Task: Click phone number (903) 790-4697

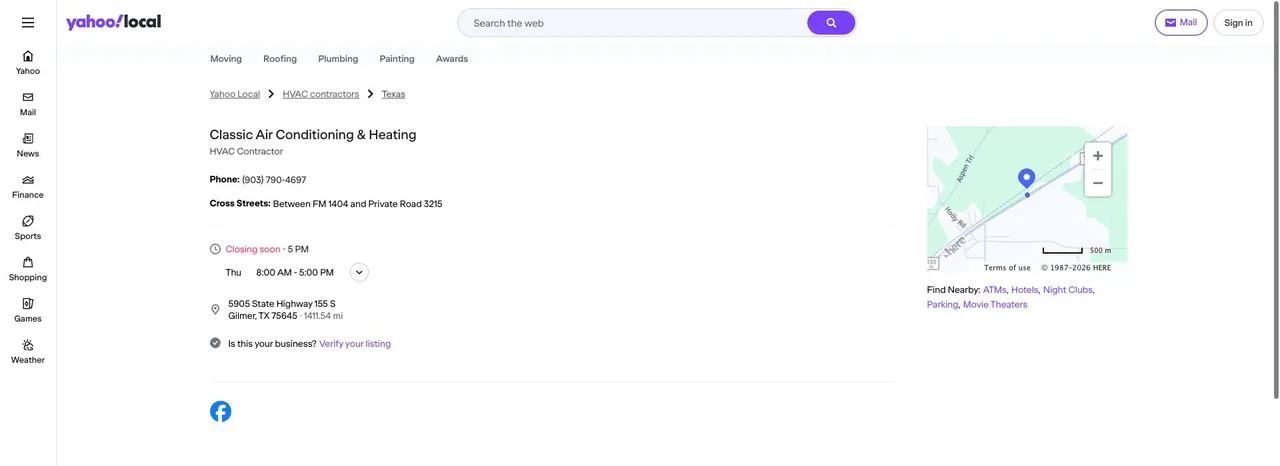Action: (x=274, y=180)
